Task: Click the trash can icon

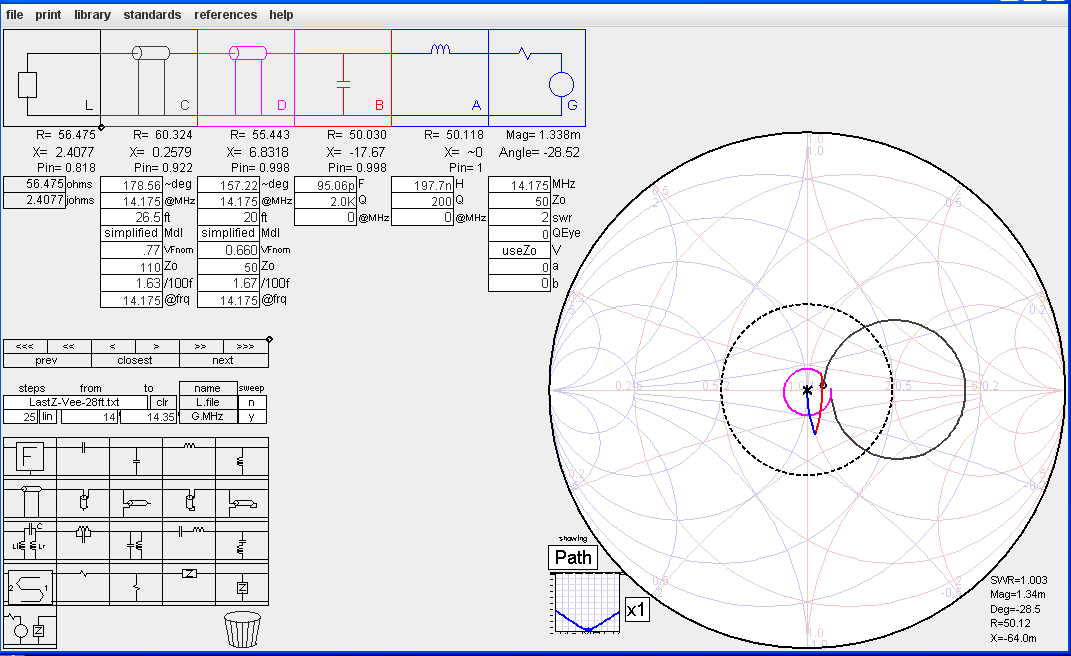Action: pyautogui.click(x=242, y=629)
